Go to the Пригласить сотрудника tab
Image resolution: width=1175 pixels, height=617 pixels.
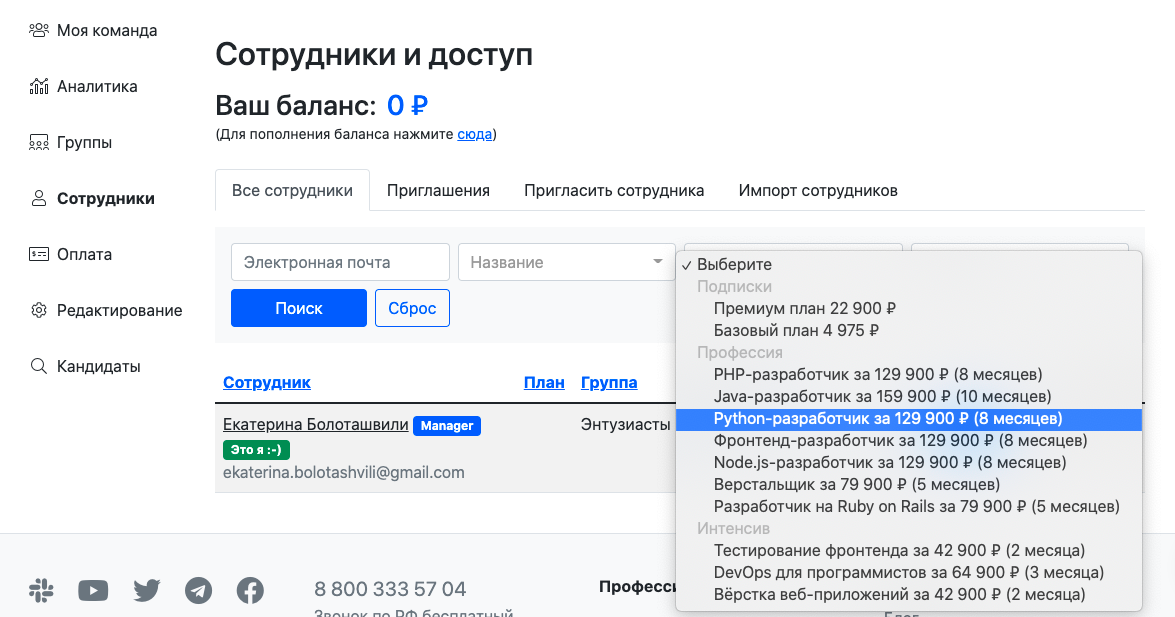[614, 190]
